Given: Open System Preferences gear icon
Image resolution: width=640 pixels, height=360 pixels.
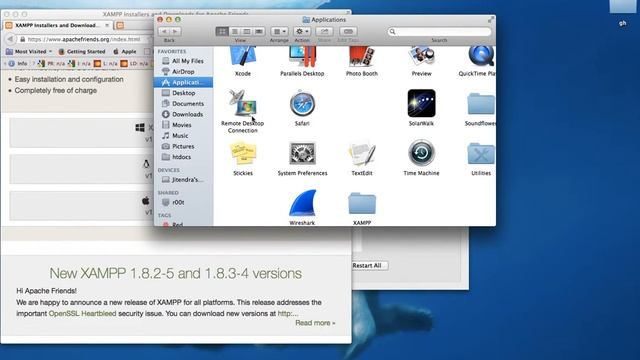Looking at the screenshot, I should (302, 153).
